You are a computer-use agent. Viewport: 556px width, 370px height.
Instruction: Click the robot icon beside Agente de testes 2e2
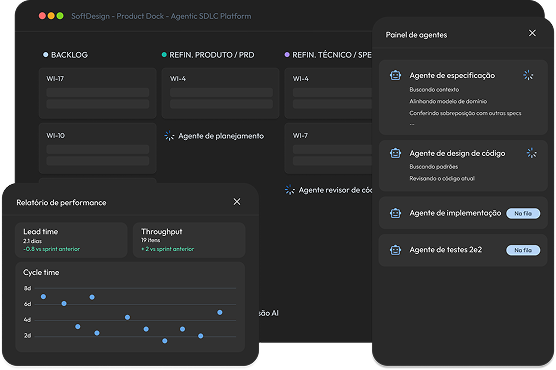(395, 250)
